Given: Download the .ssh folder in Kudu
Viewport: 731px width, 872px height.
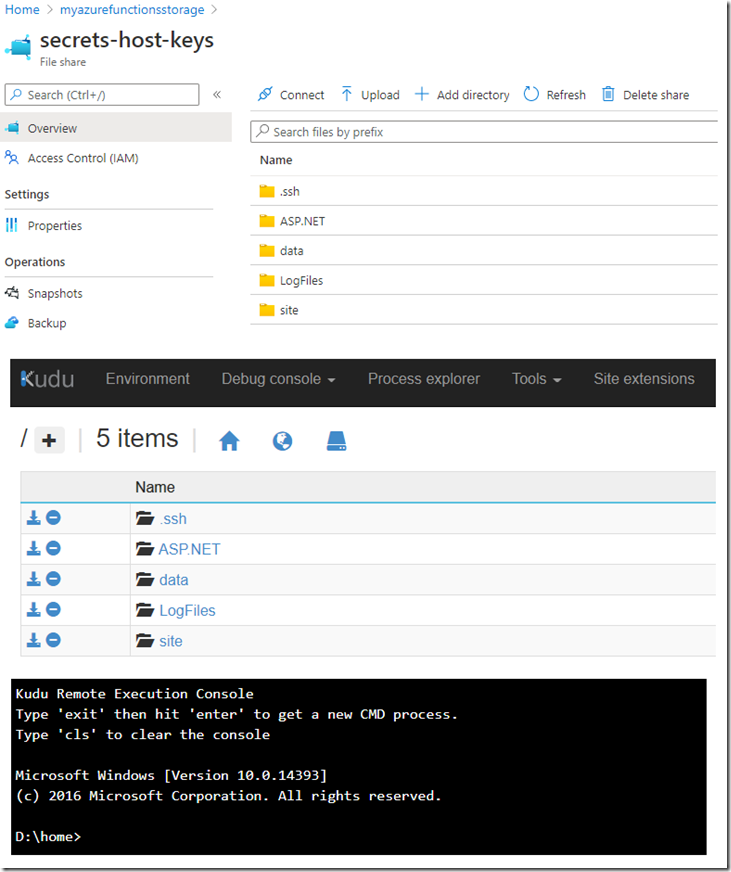Looking at the screenshot, I should click(33, 518).
